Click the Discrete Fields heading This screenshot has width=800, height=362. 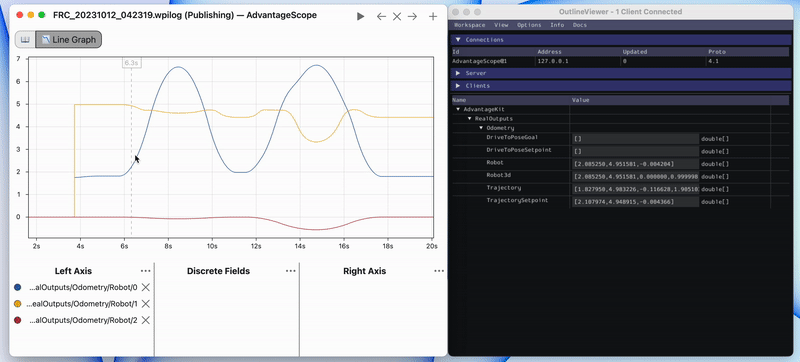pyautogui.click(x=218, y=271)
